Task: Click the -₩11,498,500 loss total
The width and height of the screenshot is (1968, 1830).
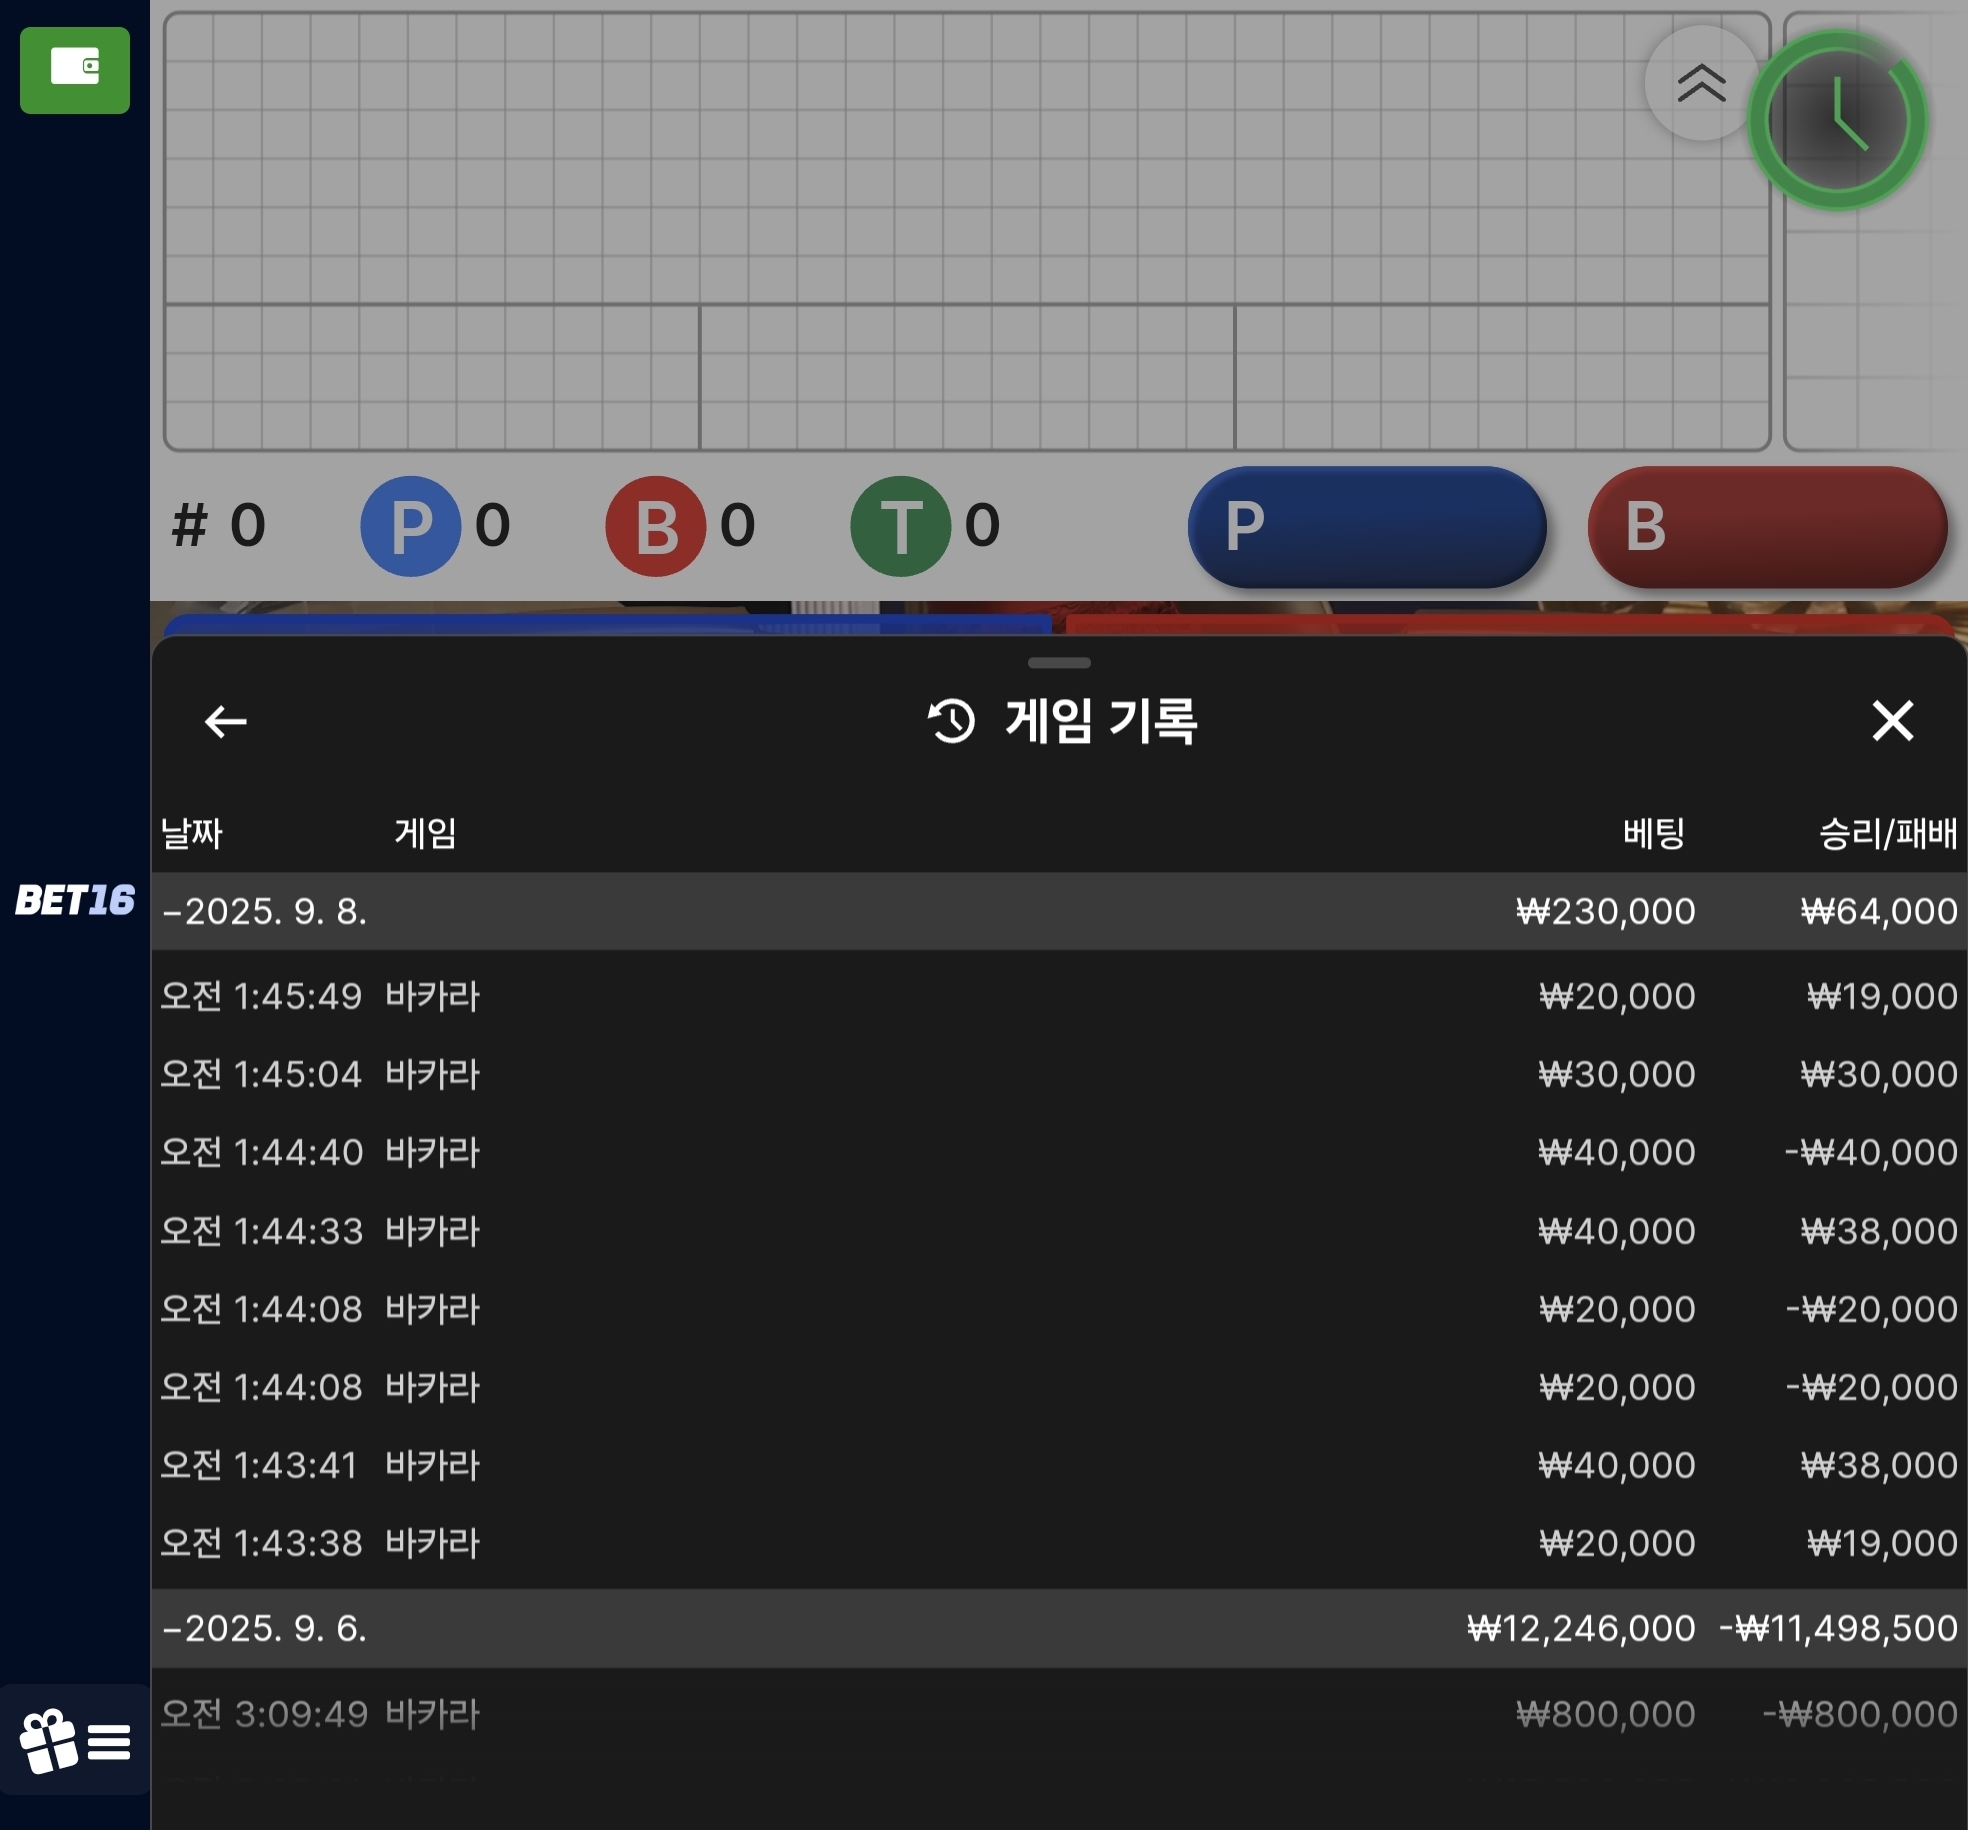Action: point(1838,1628)
